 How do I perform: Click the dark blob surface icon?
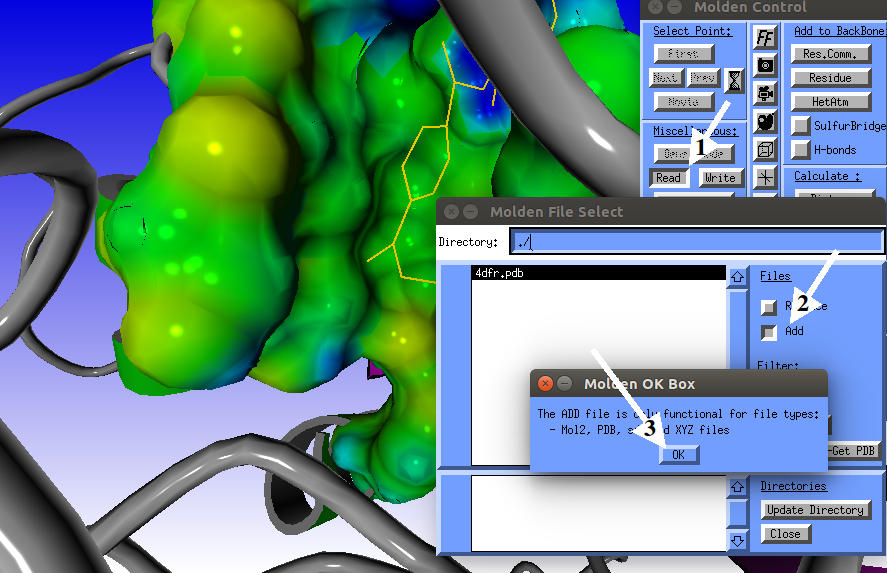(765, 122)
